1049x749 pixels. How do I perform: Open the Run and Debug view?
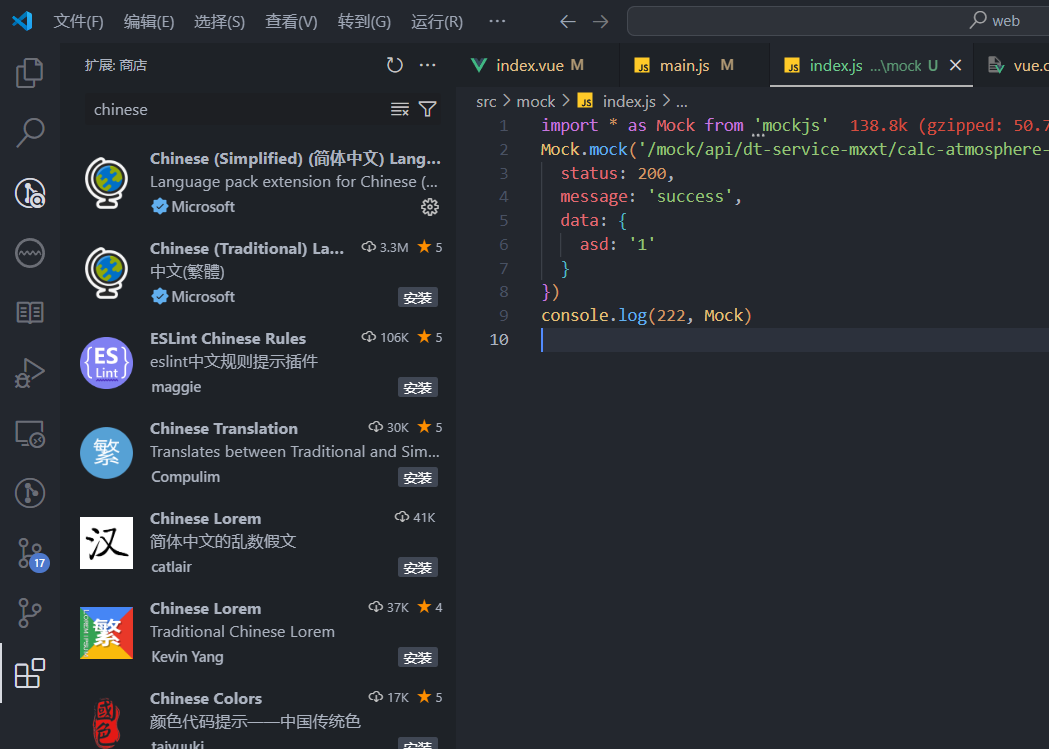(29, 372)
